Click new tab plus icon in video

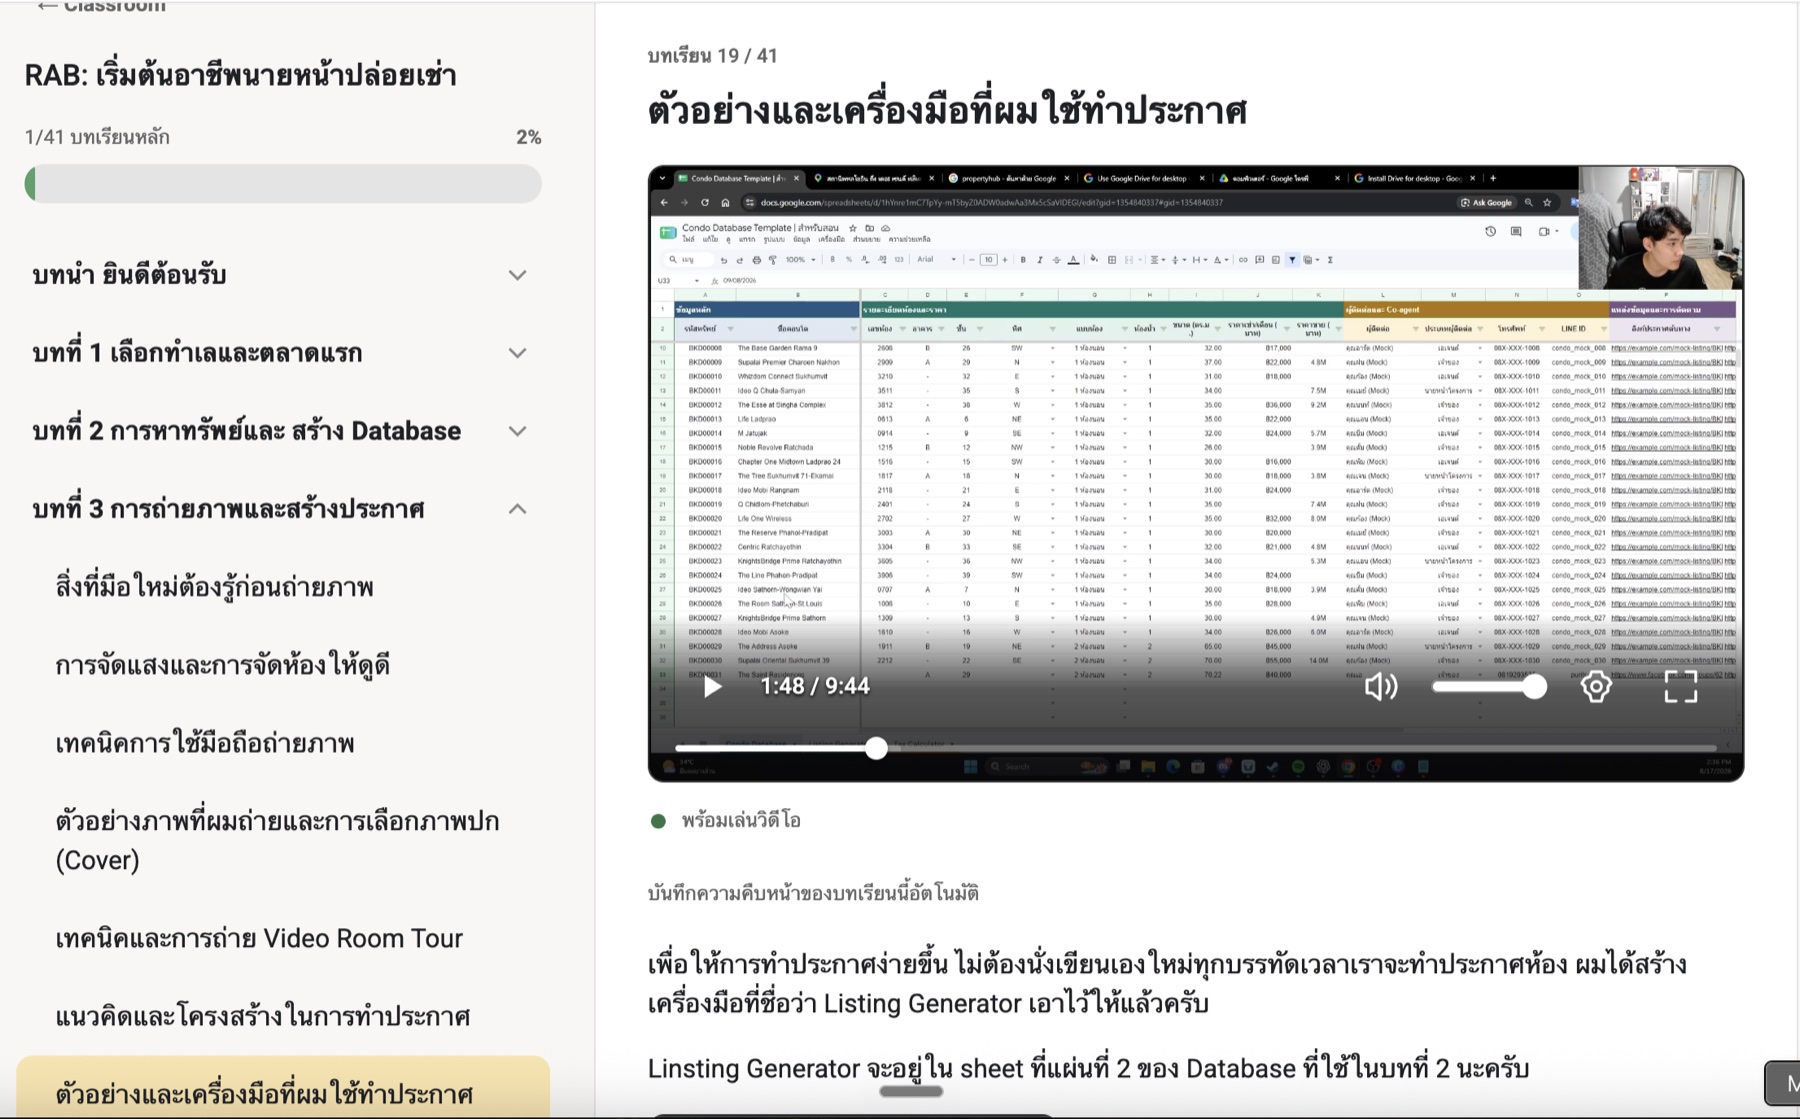coord(1493,179)
